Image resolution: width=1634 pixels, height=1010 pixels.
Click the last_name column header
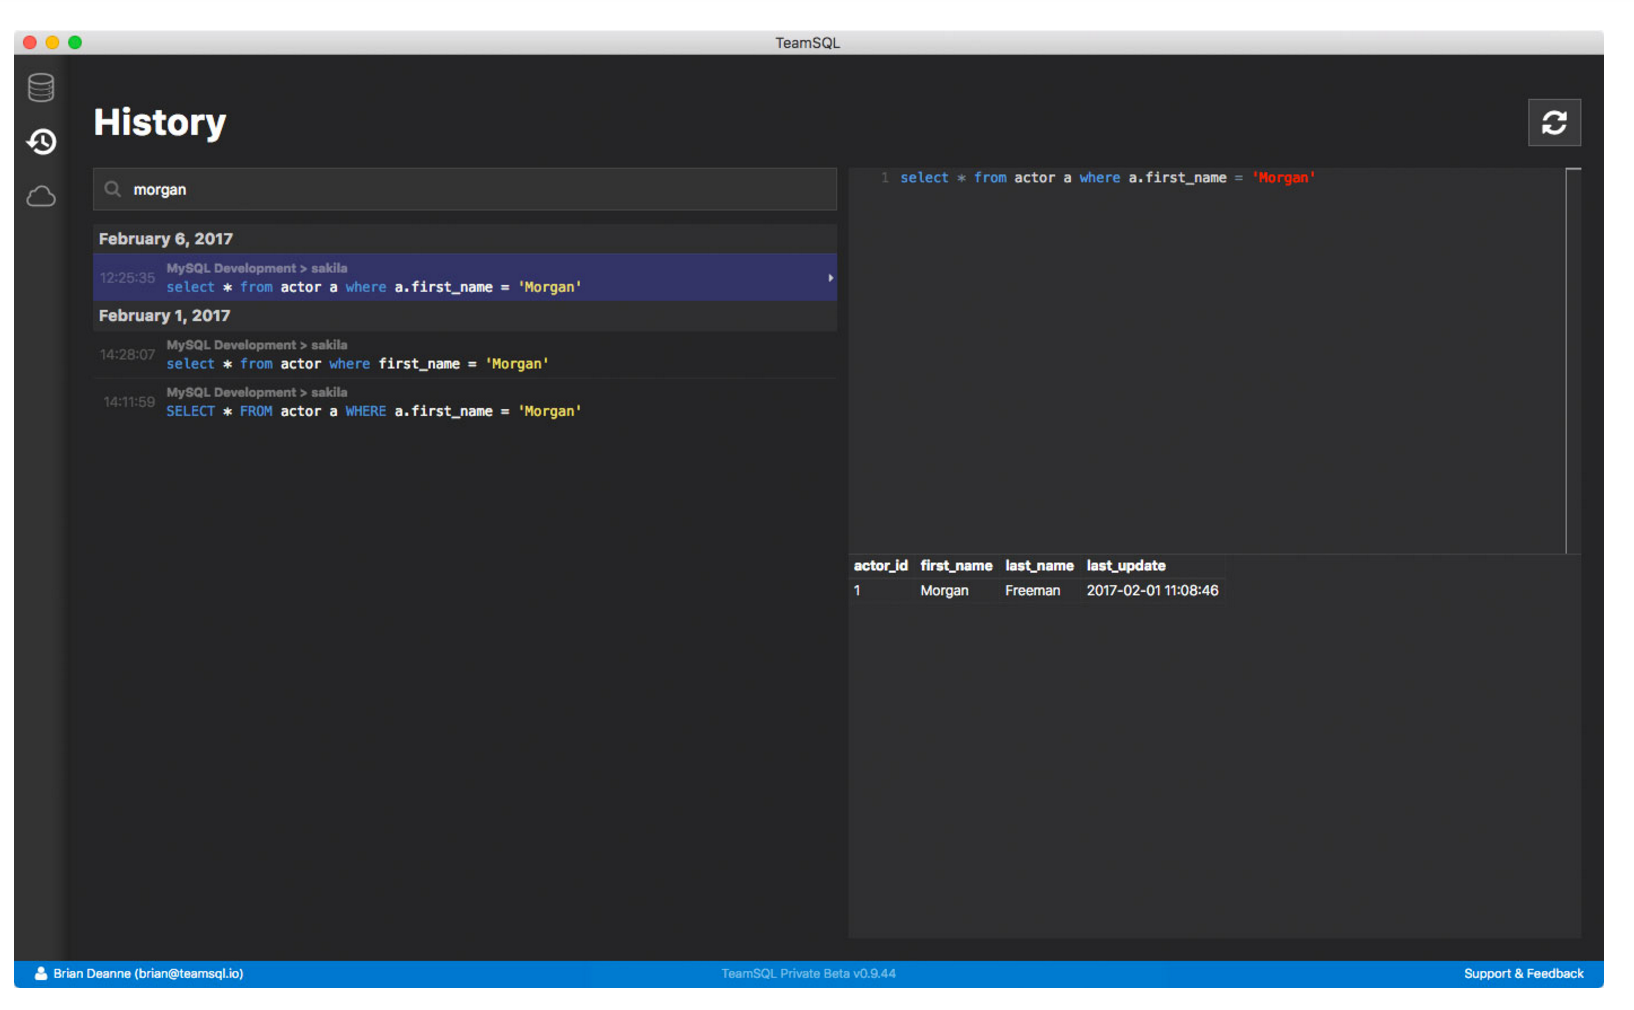point(1039,566)
